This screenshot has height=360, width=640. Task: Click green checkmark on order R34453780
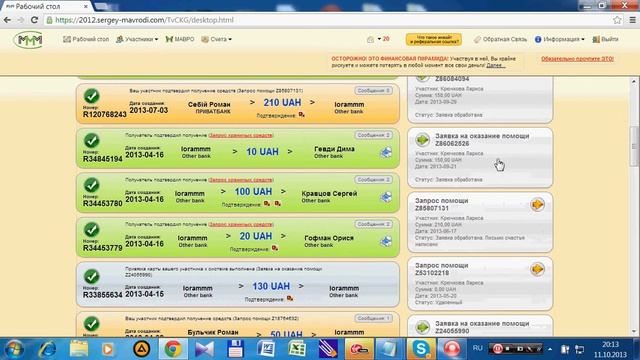[x=91, y=185]
